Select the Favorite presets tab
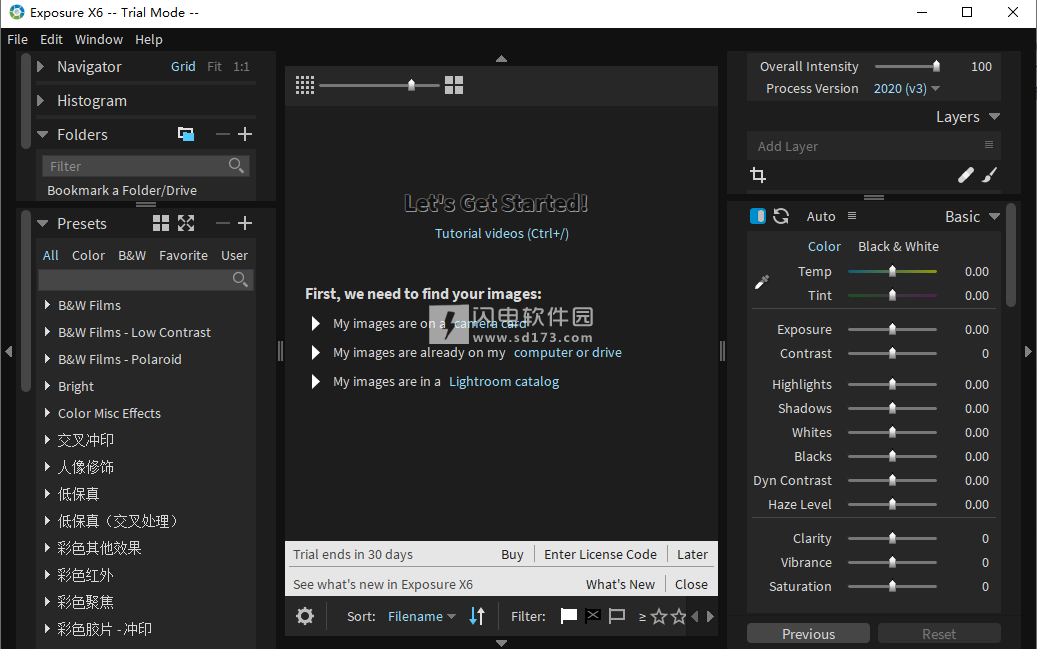Screen dimensions: 1037x649 click(183, 255)
